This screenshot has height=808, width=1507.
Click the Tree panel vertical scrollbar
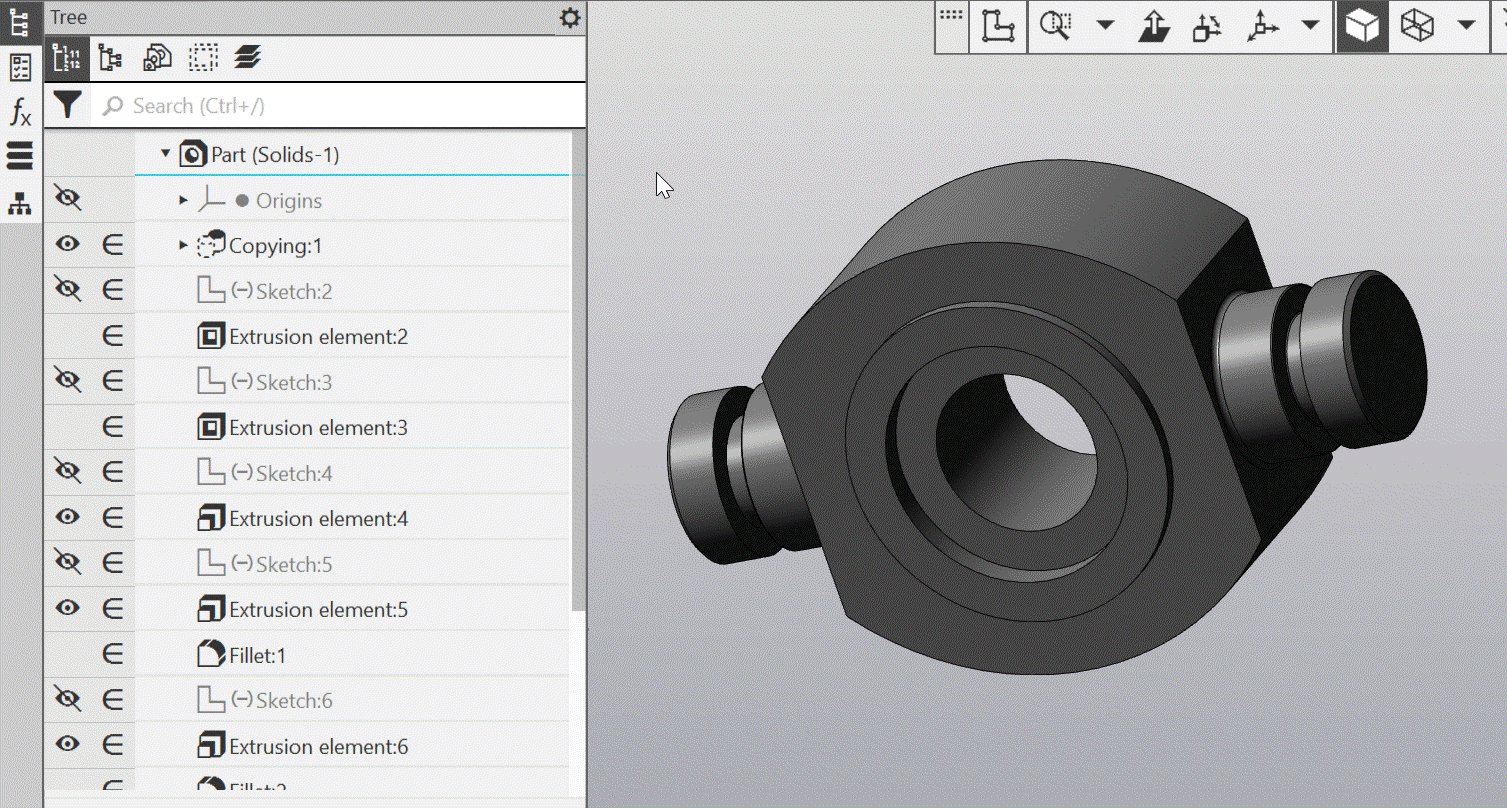click(577, 400)
